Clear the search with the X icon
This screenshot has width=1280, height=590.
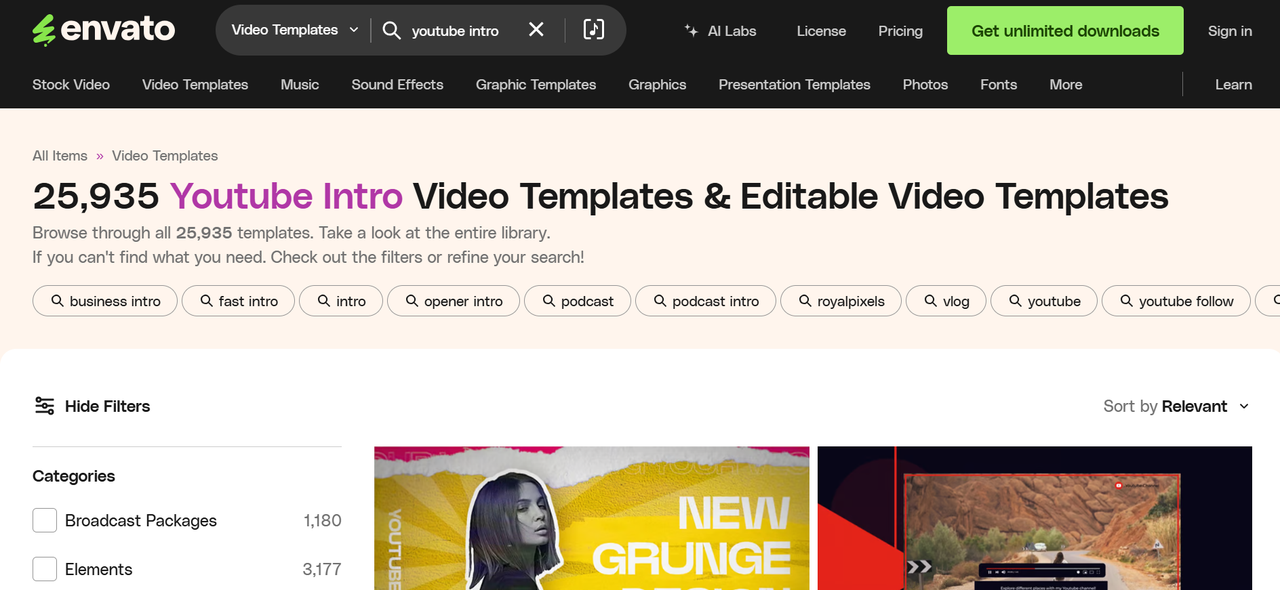(x=537, y=30)
